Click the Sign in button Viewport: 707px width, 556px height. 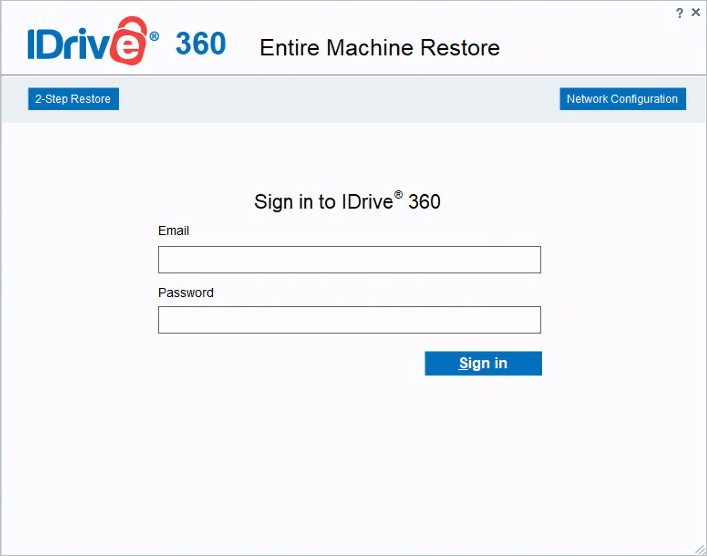point(483,363)
